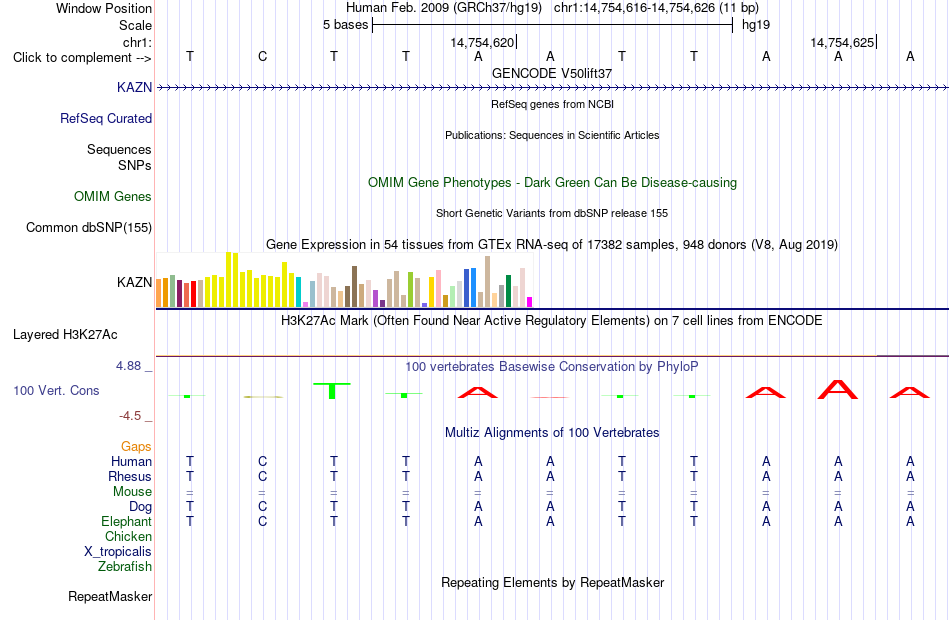Click the 'RefSeq genes from NCBI' title
The width and height of the screenshot is (950, 620).
(552, 104)
